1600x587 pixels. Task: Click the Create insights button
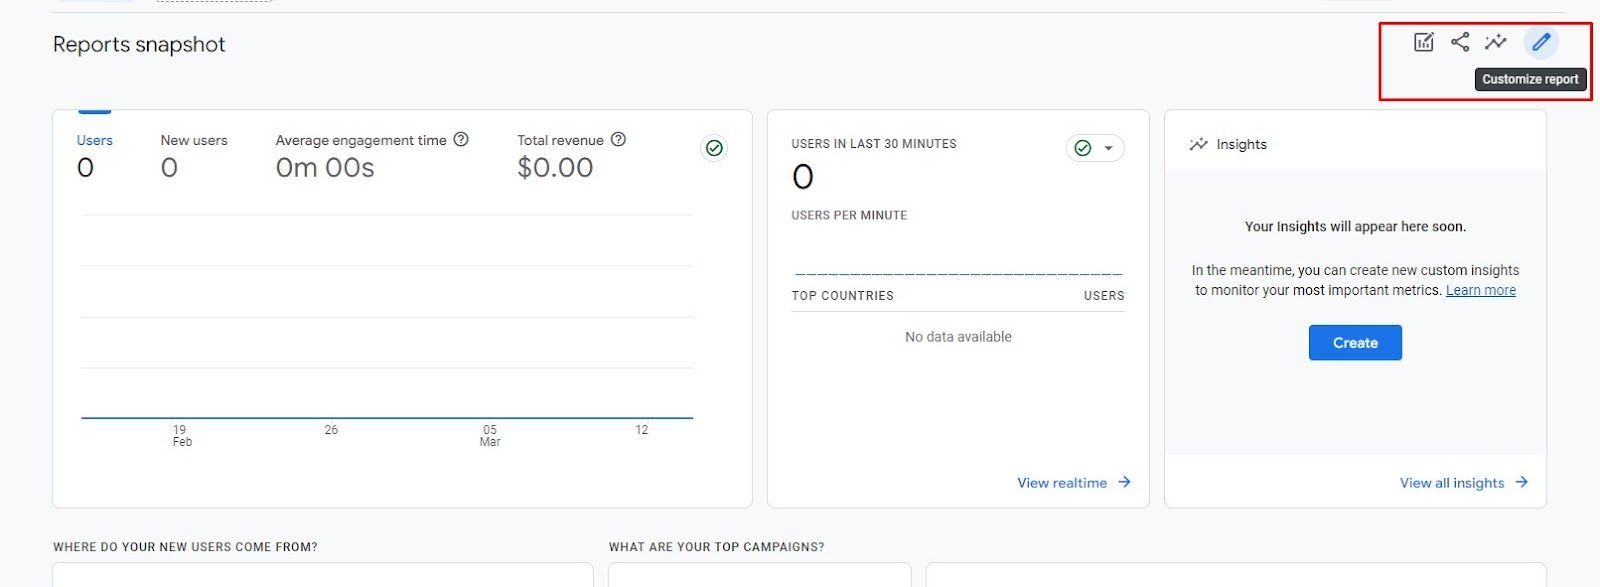point(1355,343)
